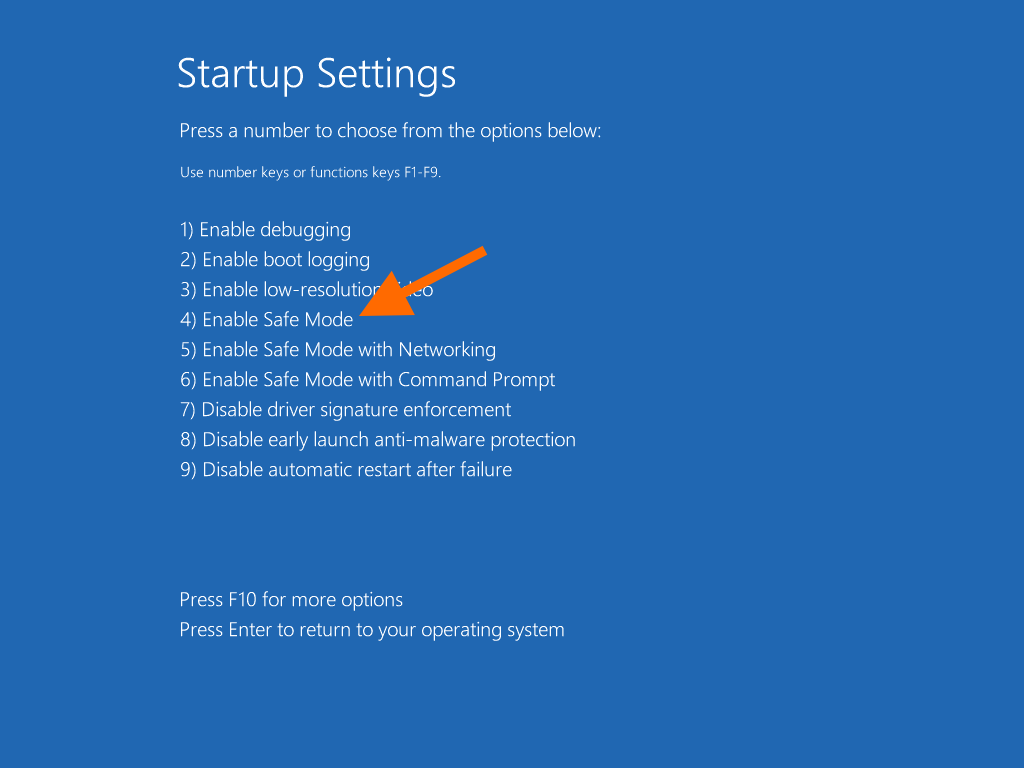Click the 'more options' text
Viewport: 1024px width, 768px height.
[347, 600]
